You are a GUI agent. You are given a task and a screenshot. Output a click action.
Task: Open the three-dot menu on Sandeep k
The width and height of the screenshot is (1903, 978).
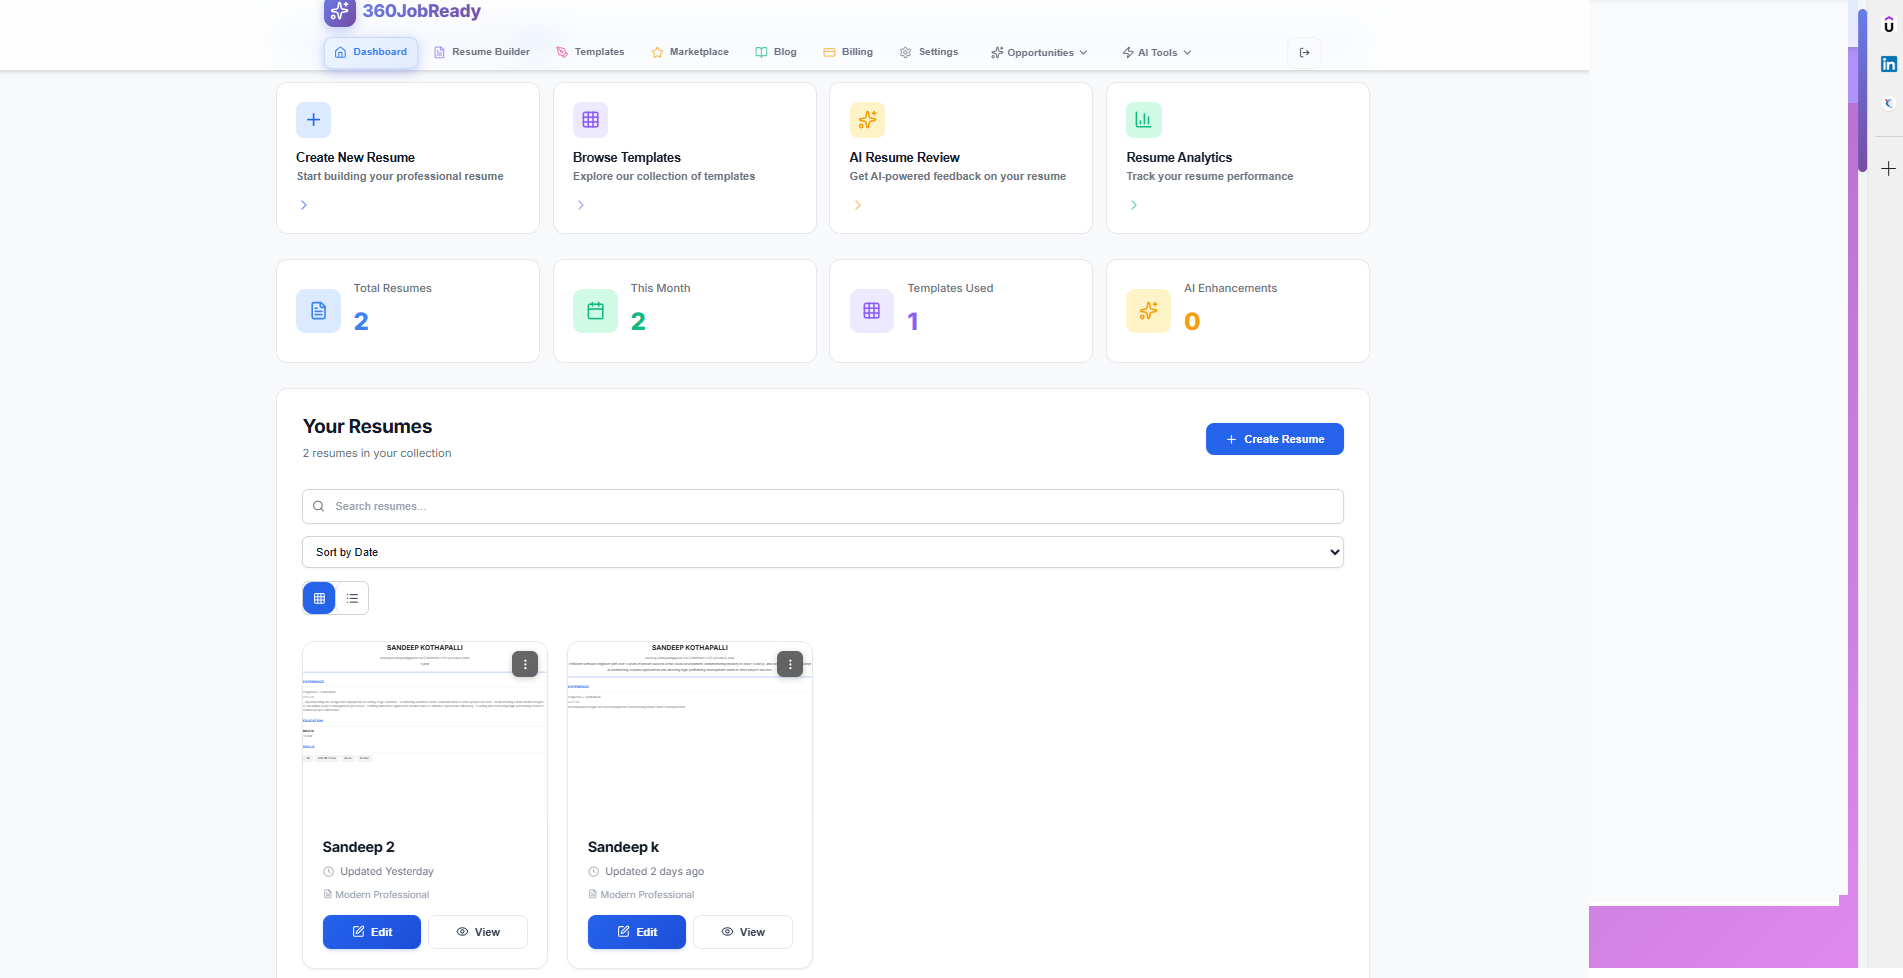tap(790, 664)
